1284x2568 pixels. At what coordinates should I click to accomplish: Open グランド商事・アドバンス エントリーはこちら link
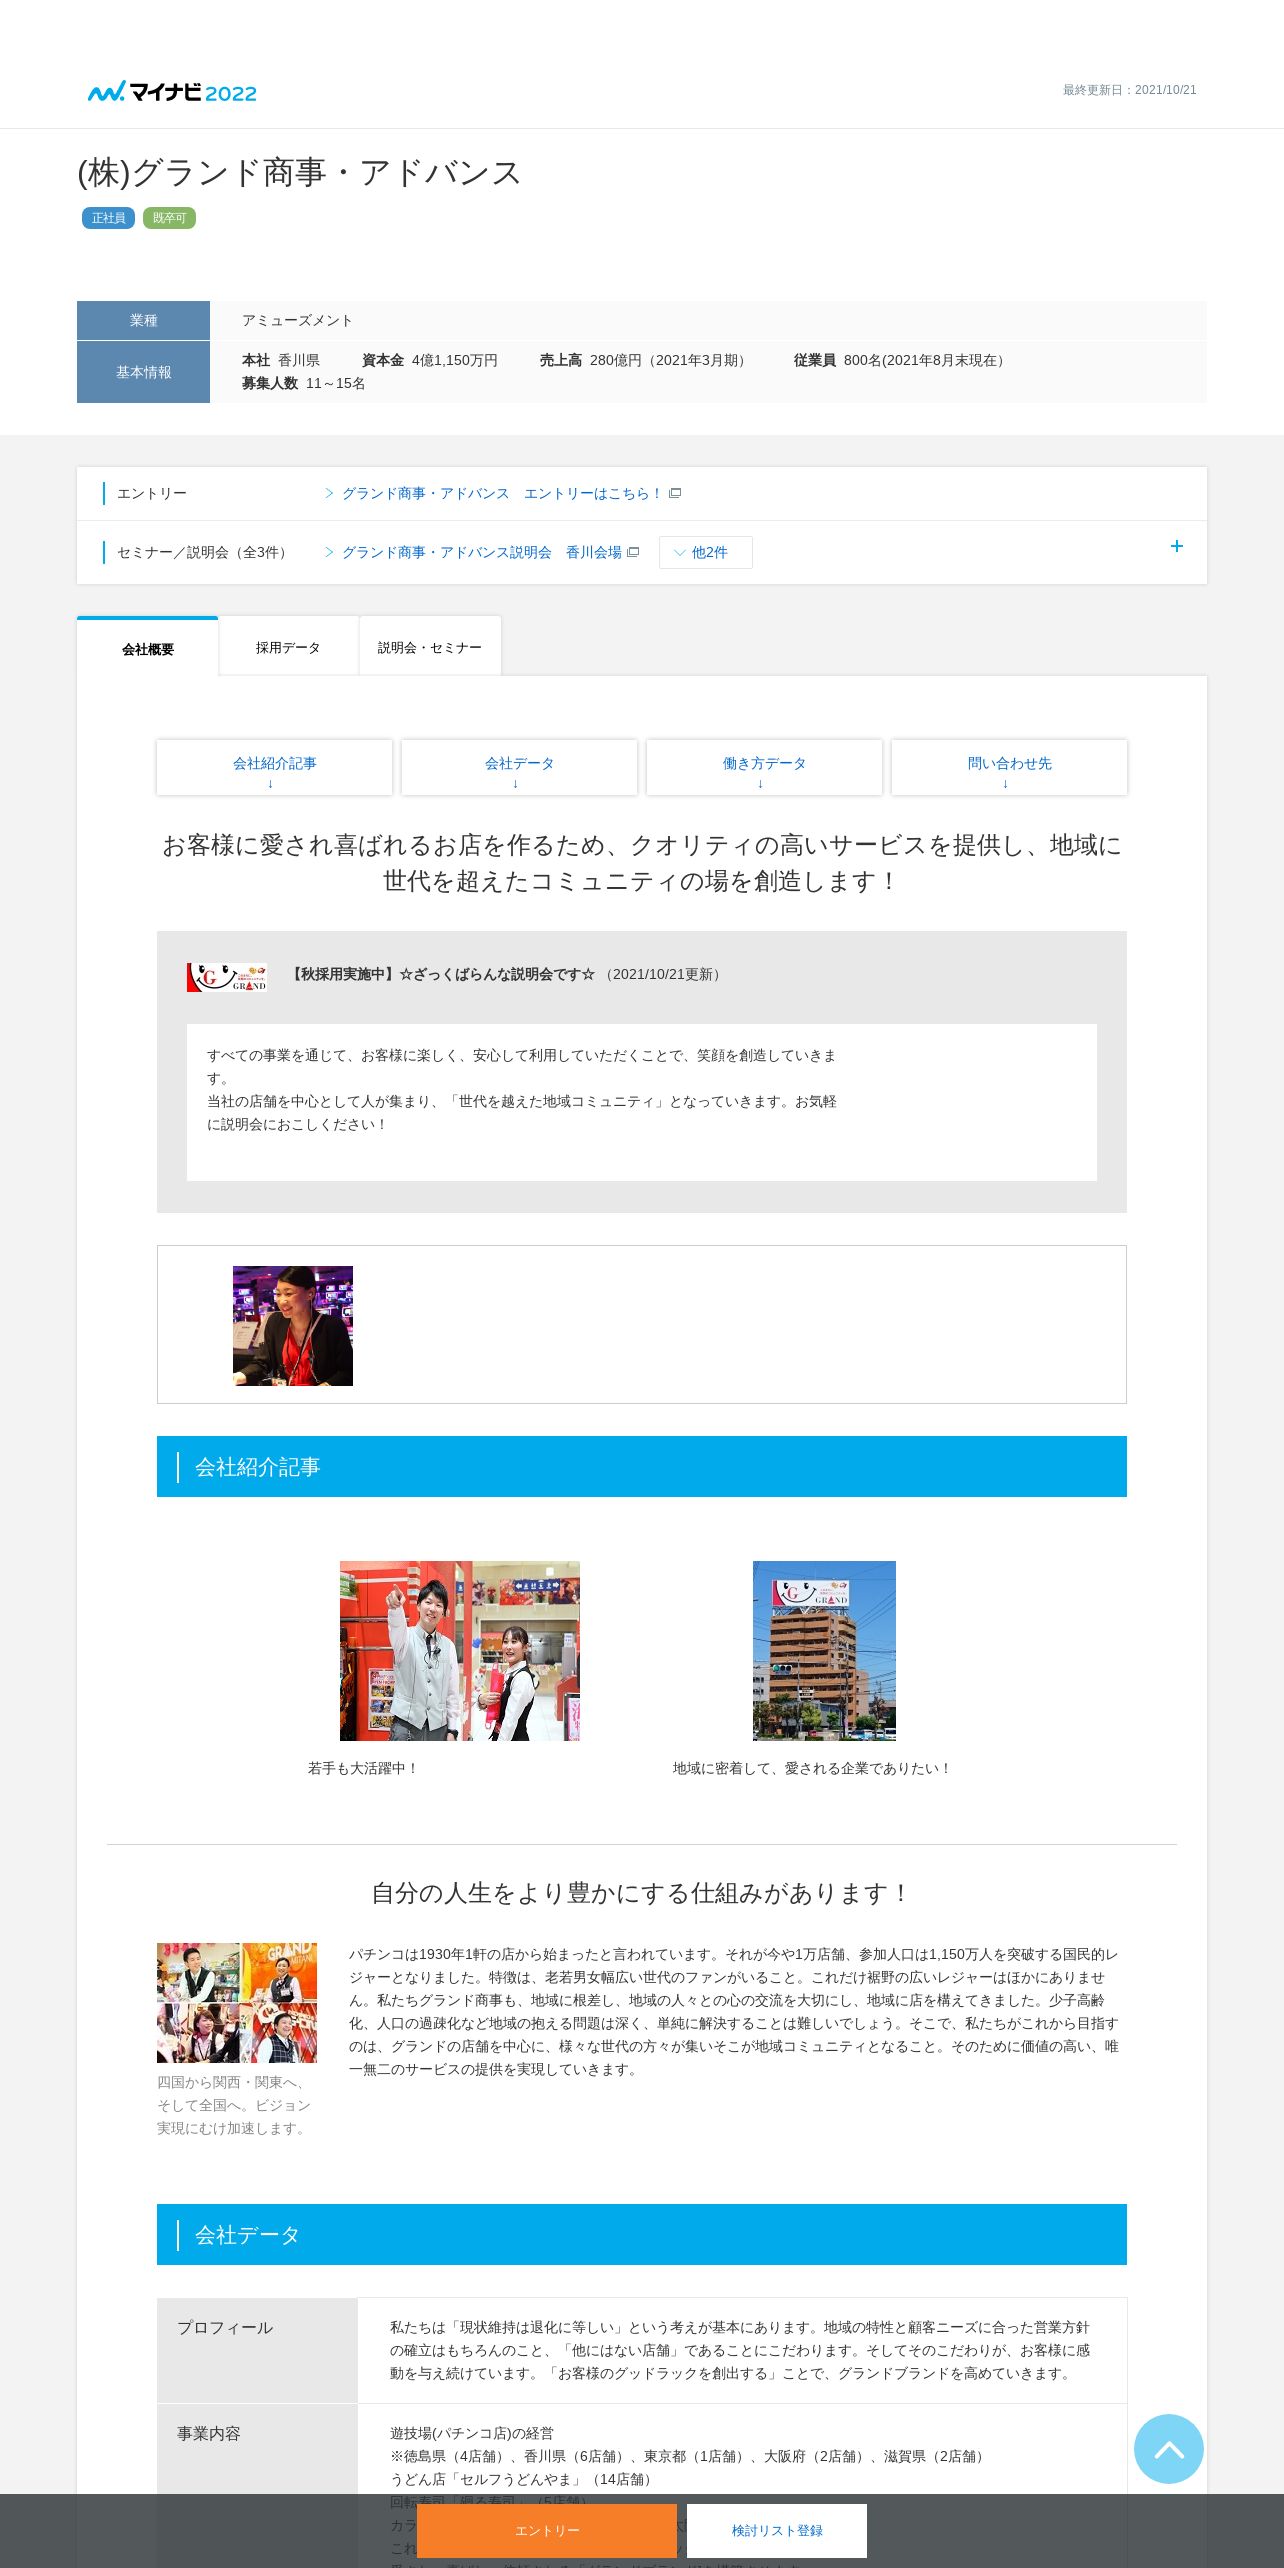pos(501,493)
